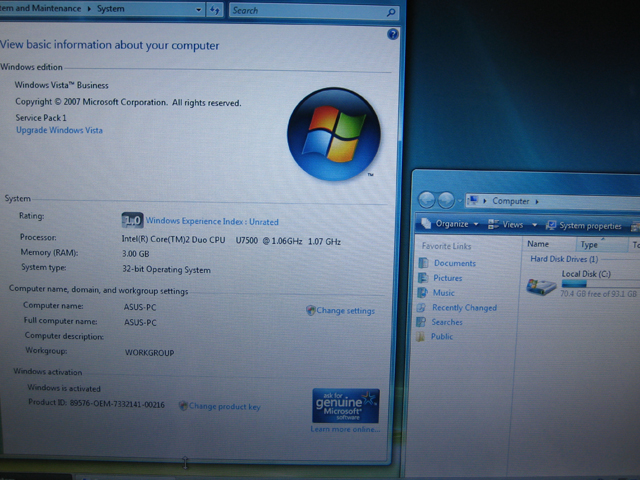
Task: Open Documents in Favorite Links
Action: pyautogui.click(x=455, y=263)
